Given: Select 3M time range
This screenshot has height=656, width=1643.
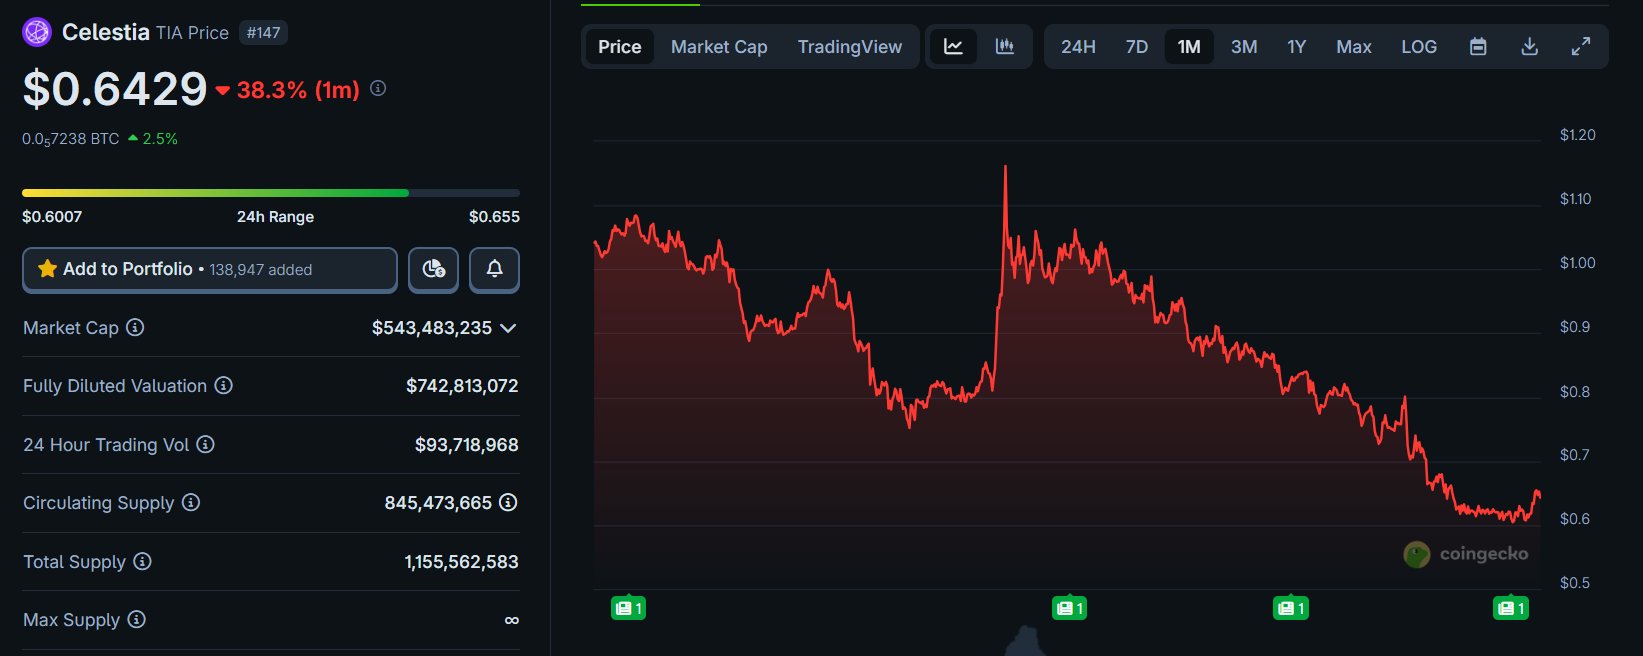Looking at the screenshot, I should click(x=1244, y=47).
